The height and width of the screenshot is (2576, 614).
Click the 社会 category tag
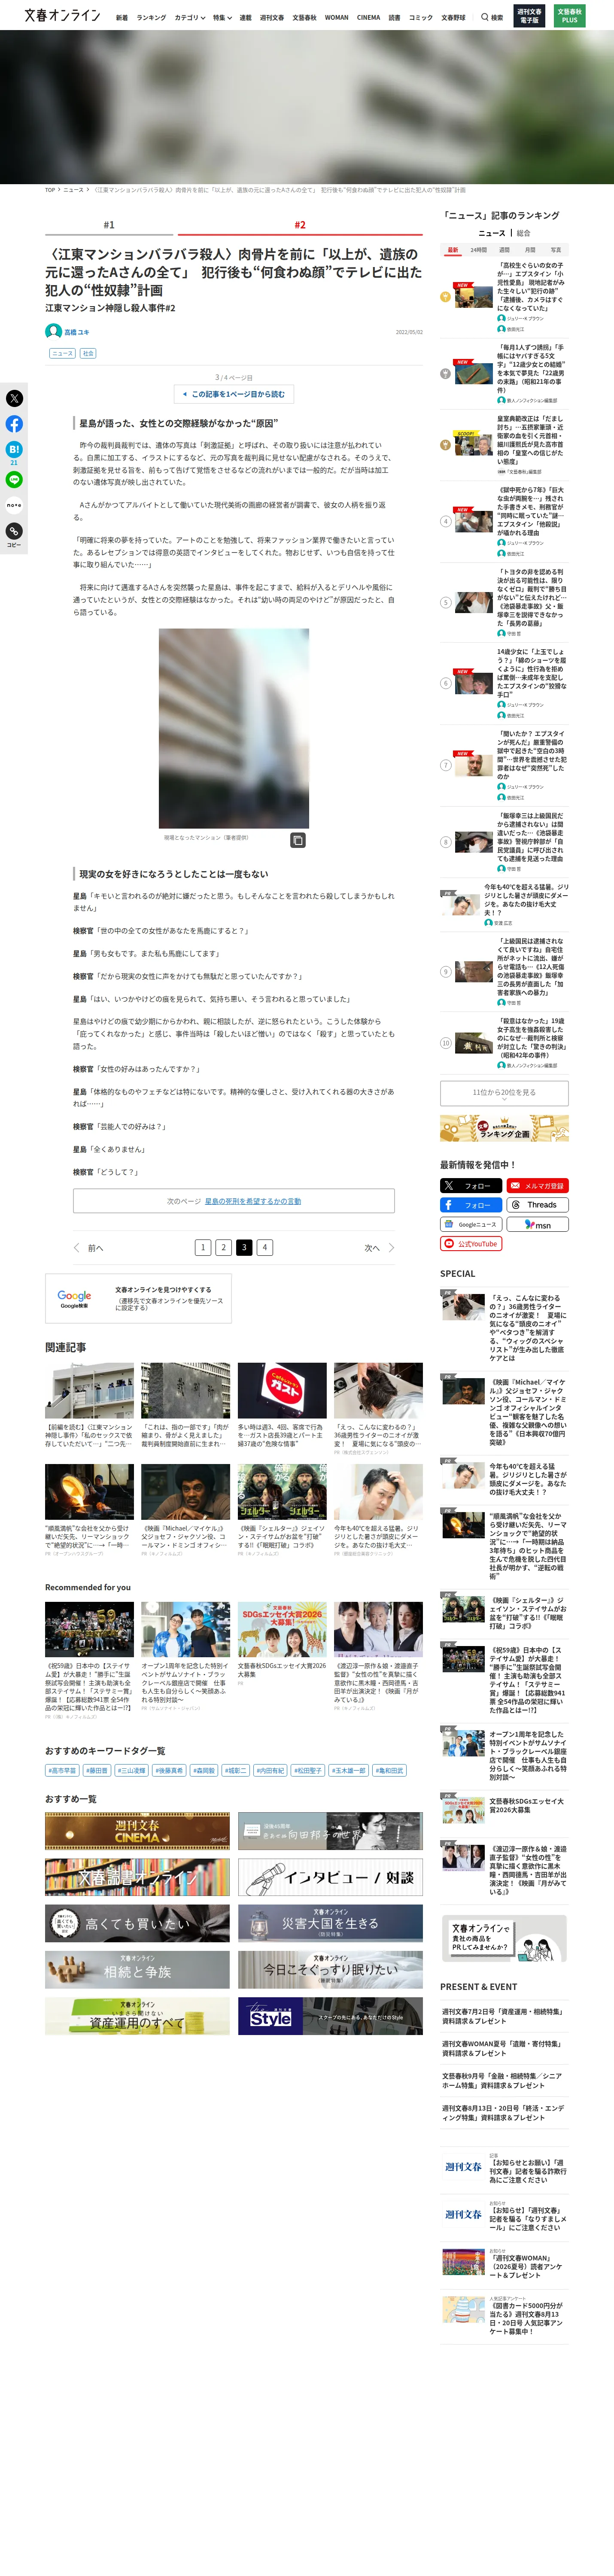[x=88, y=353]
